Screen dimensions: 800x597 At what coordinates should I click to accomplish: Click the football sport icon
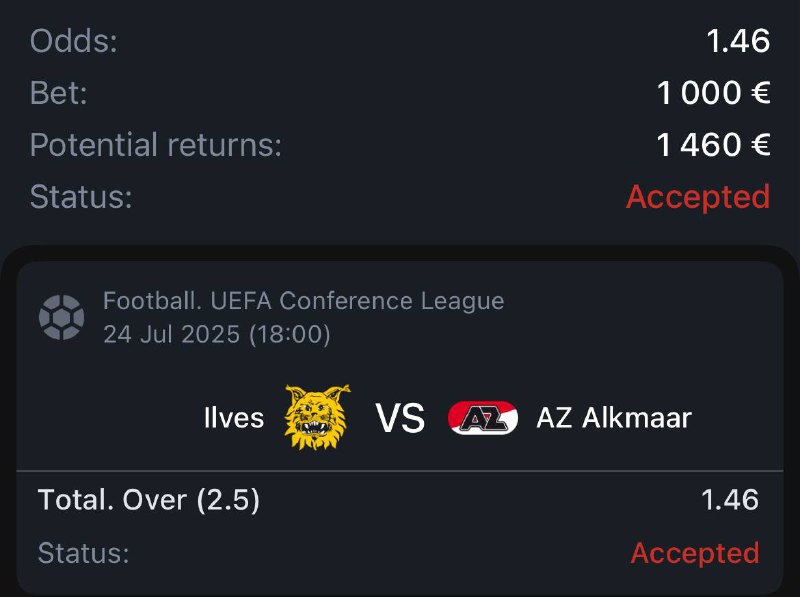point(61,317)
